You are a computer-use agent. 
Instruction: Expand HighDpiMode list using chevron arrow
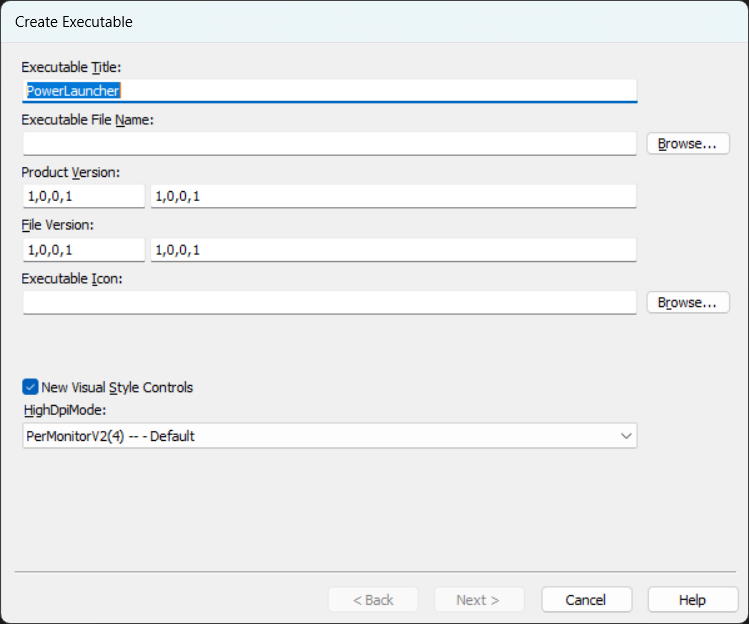[626, 436]
